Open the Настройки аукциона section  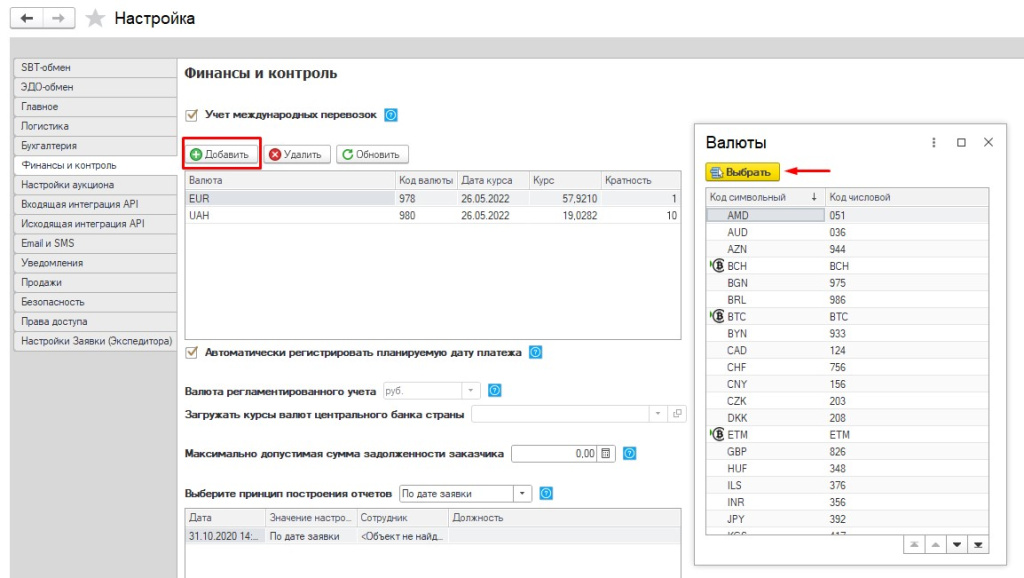95,185
